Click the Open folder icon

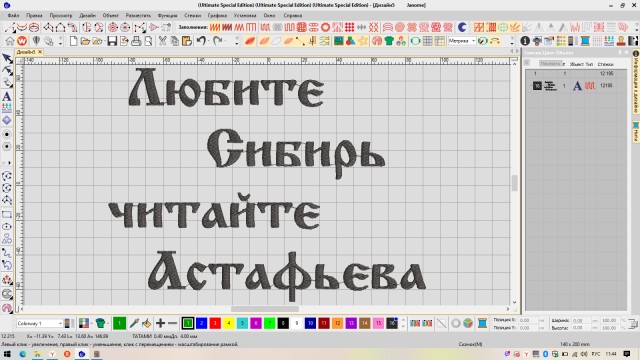click(85, 41)
